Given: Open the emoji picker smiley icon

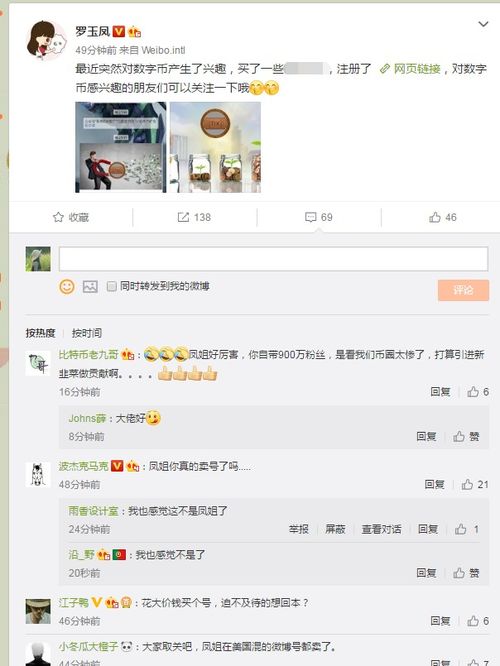Looking at the screenshot, I should tap(67, 287).
